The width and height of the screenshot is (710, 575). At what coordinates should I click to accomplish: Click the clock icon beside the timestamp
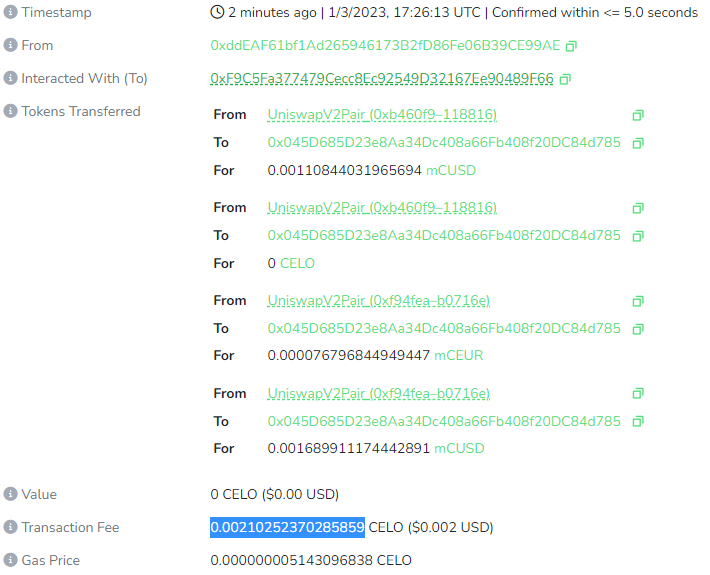coord(217,12)
